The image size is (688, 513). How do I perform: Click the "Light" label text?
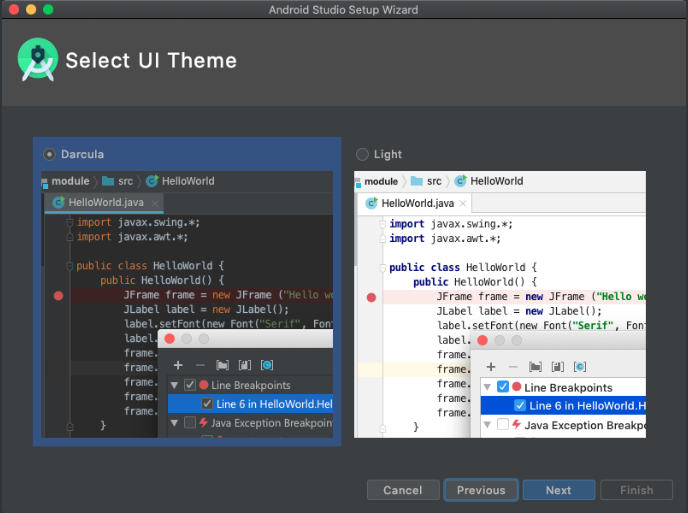[388, 154]
